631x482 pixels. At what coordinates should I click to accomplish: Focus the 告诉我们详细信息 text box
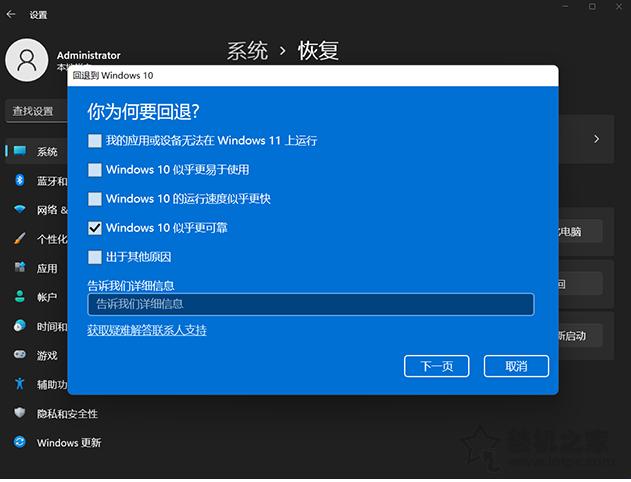311,304
